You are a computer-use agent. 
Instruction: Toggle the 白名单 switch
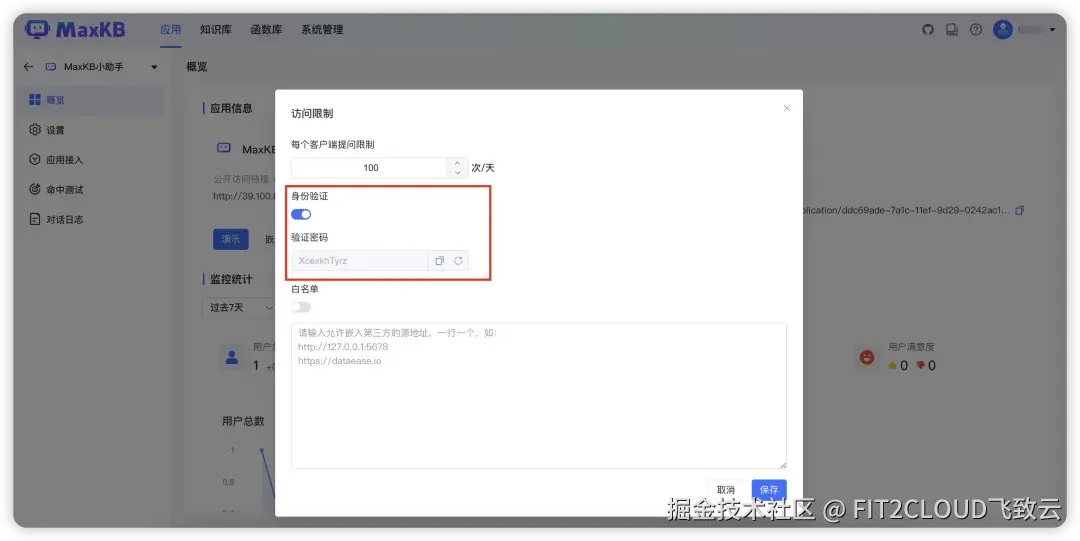pyautogui.click(x=301, y=307)
